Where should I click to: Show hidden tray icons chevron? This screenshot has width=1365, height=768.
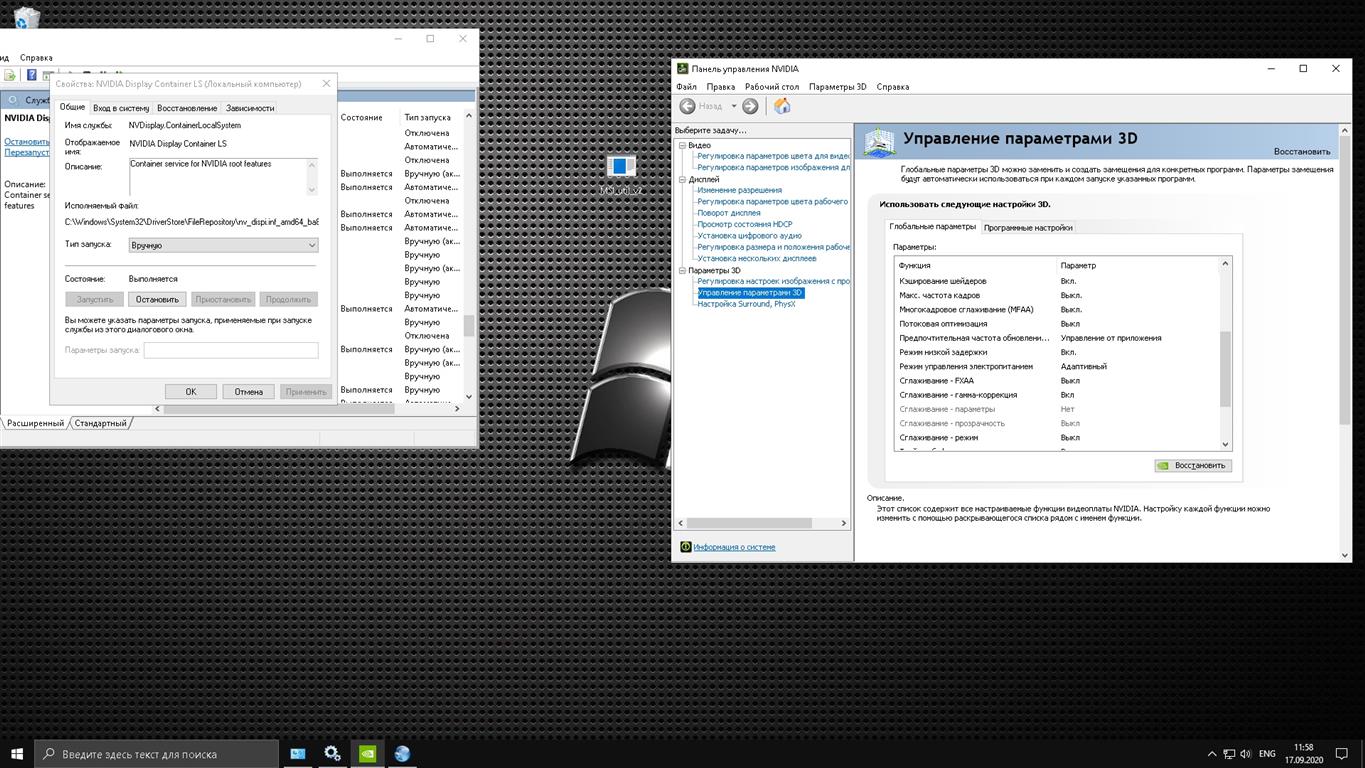tap(1212, 754)
